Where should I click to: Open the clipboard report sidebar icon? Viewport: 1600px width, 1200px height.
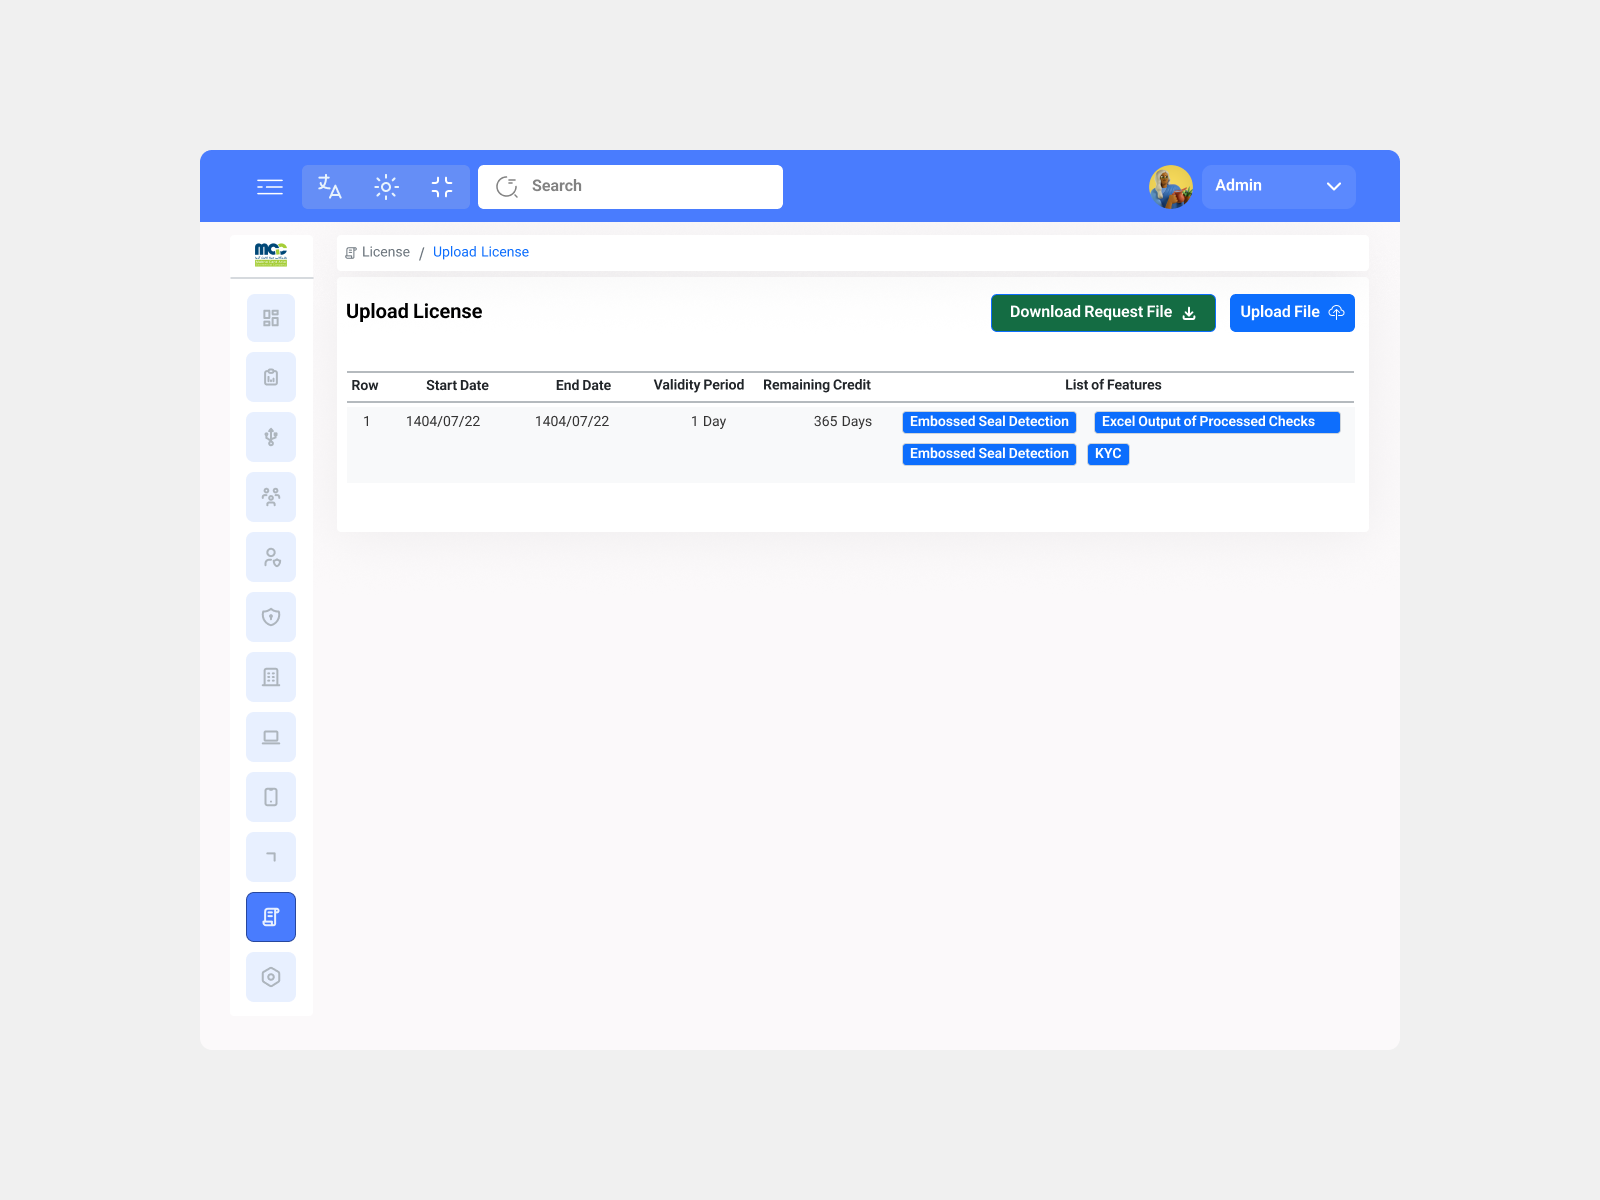[x=271, y=377]
